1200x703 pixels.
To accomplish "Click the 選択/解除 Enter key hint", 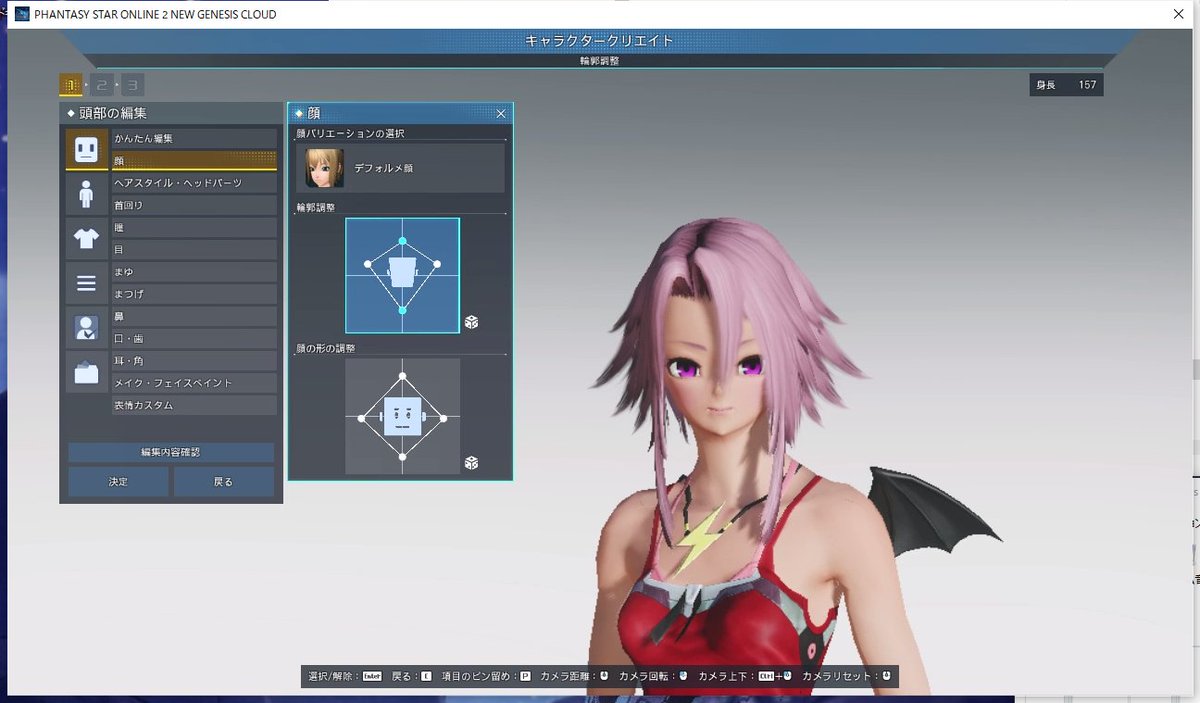I will 345,677.
